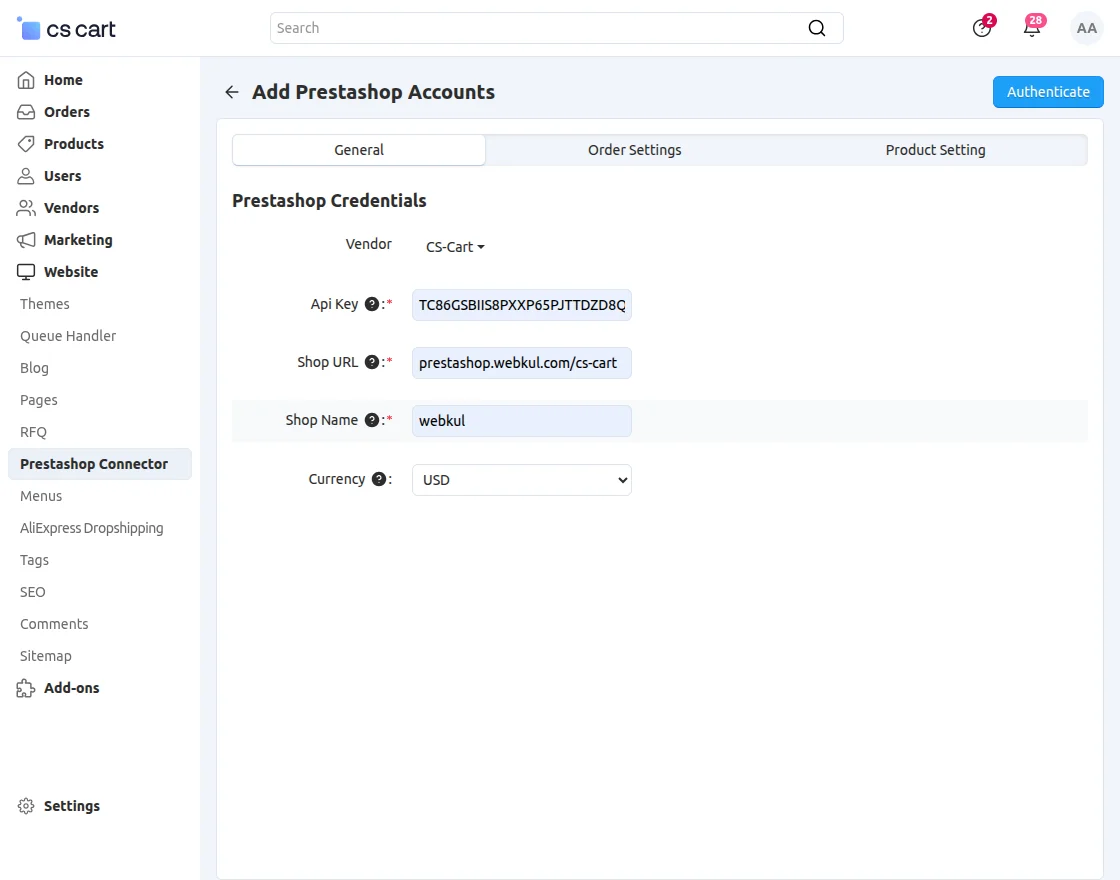The width and height of the screenshot is (1120, 880).
Task: Click the Currency help tooltip icon
Action: [x=379, y=479]
